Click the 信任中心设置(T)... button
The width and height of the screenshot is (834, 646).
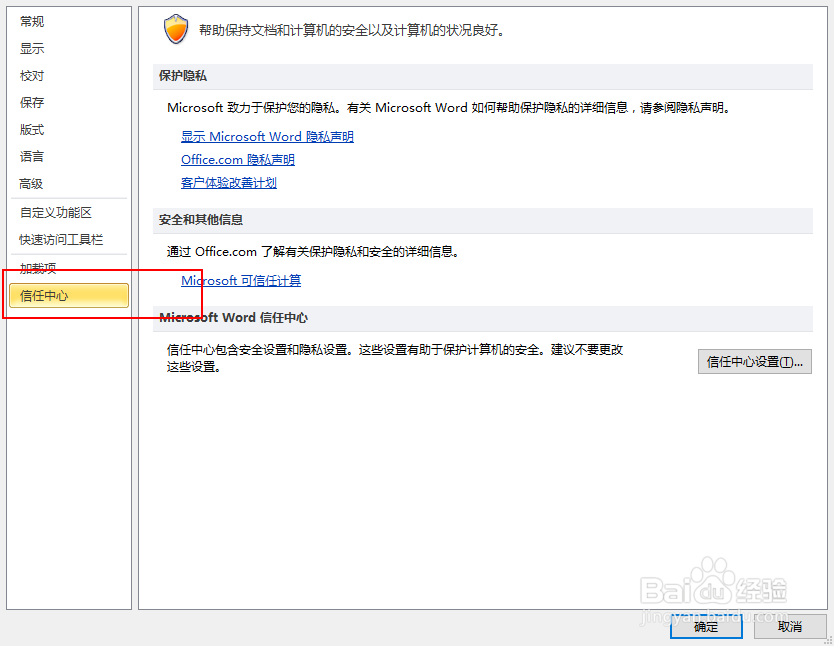tap(754, 362)
